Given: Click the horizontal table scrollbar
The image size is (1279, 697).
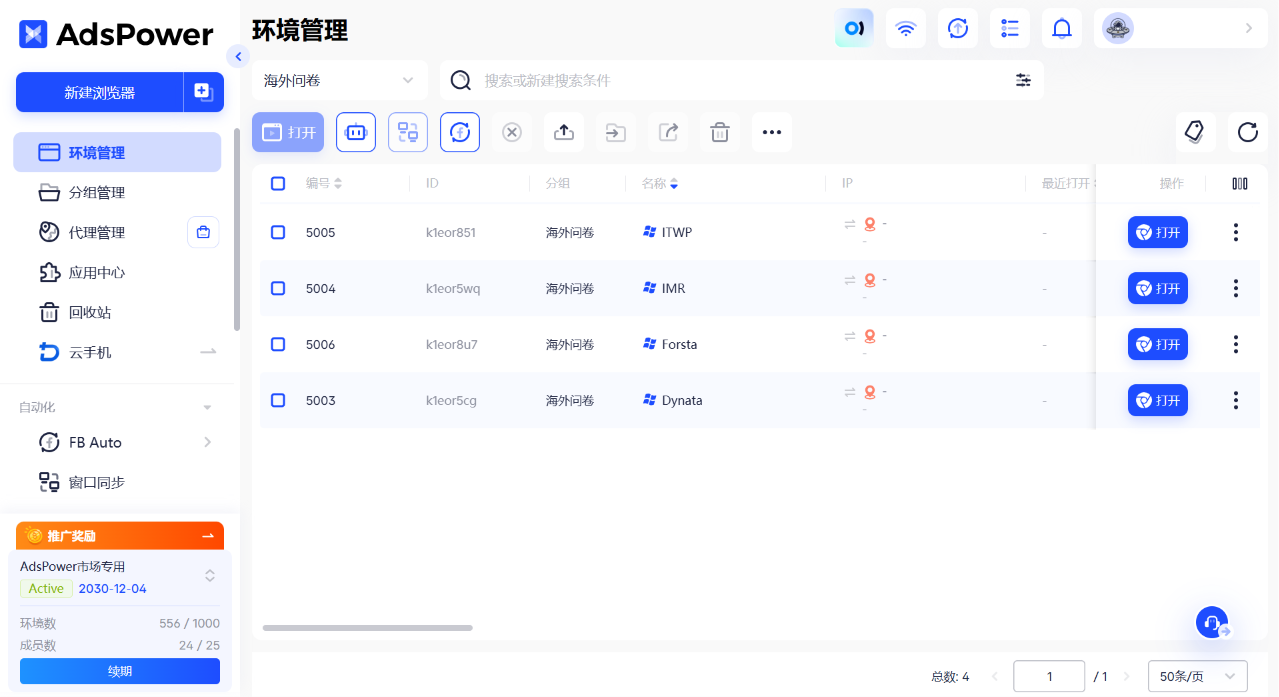Looking at the screenshot, I should [367, 628].
